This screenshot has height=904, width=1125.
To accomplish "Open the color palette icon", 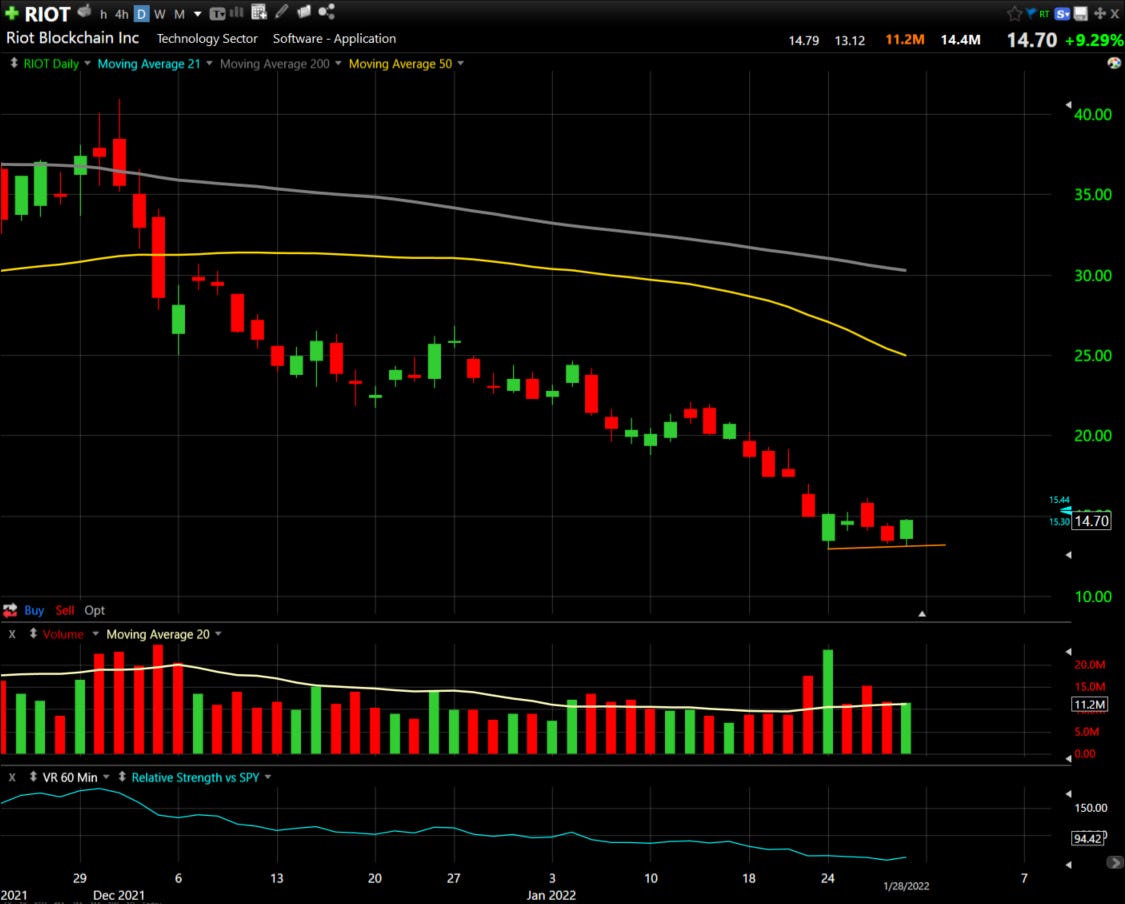I will [1114, 63].
